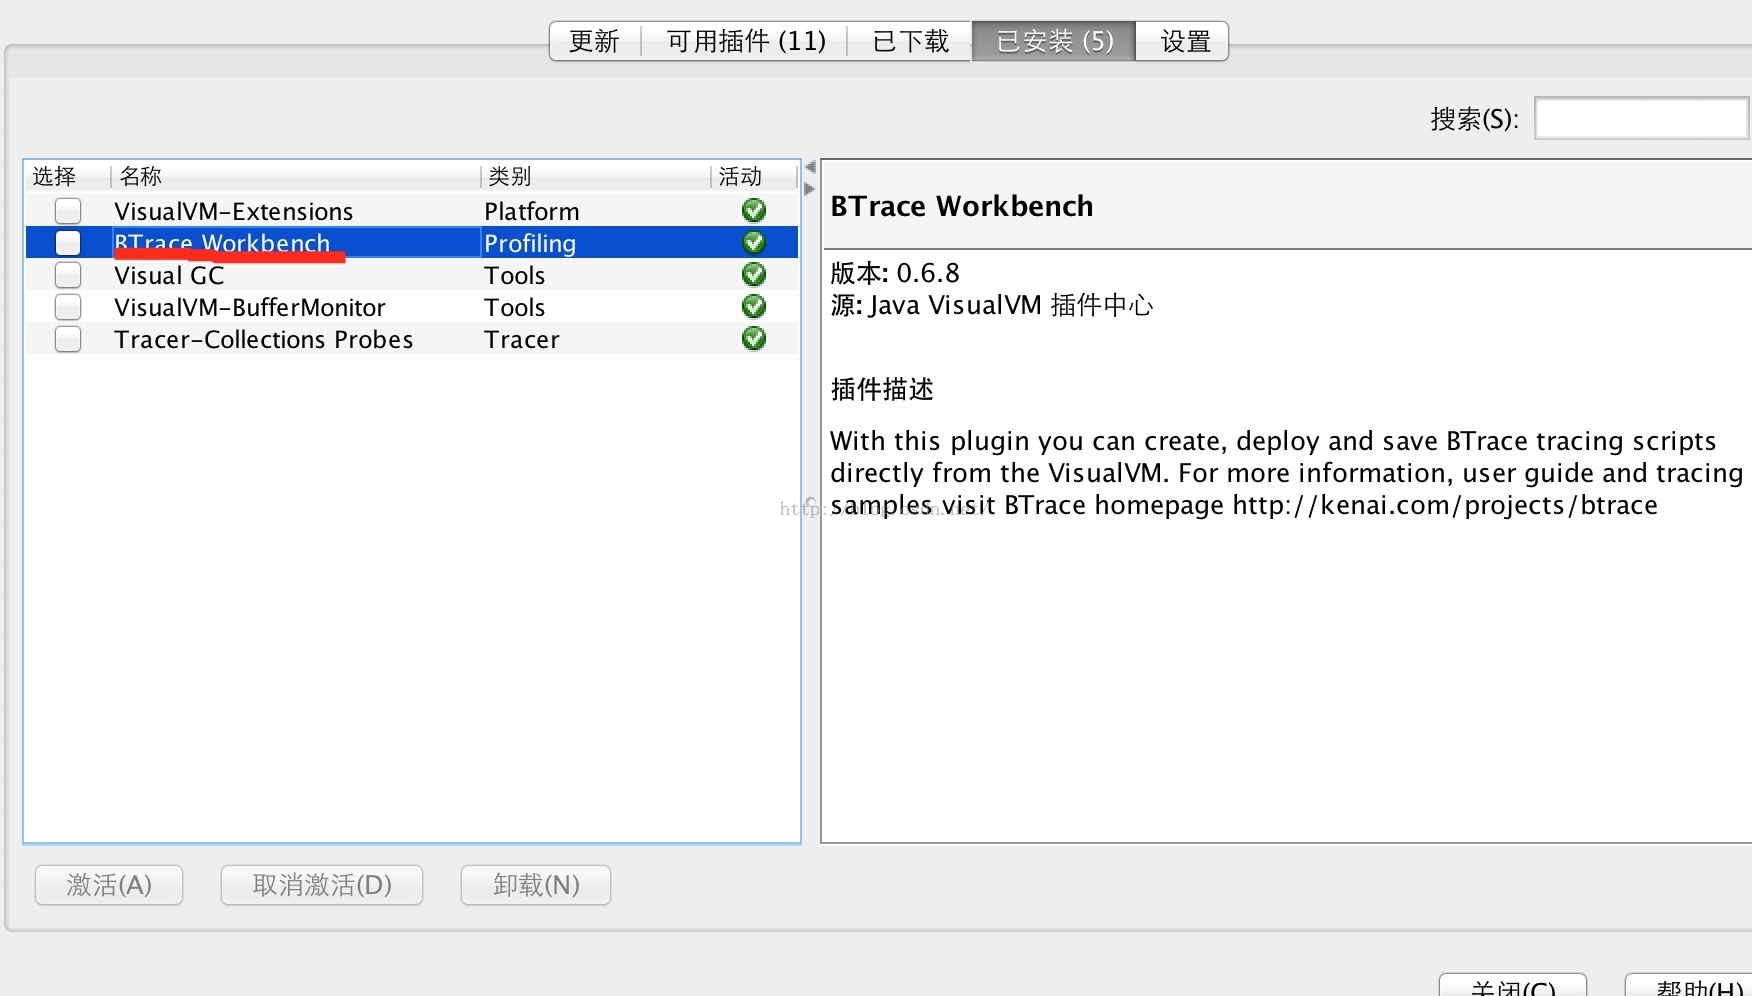Click the 取消激活(D) button
This screenshot has height=996, width=1752.
tap(322, 885)
